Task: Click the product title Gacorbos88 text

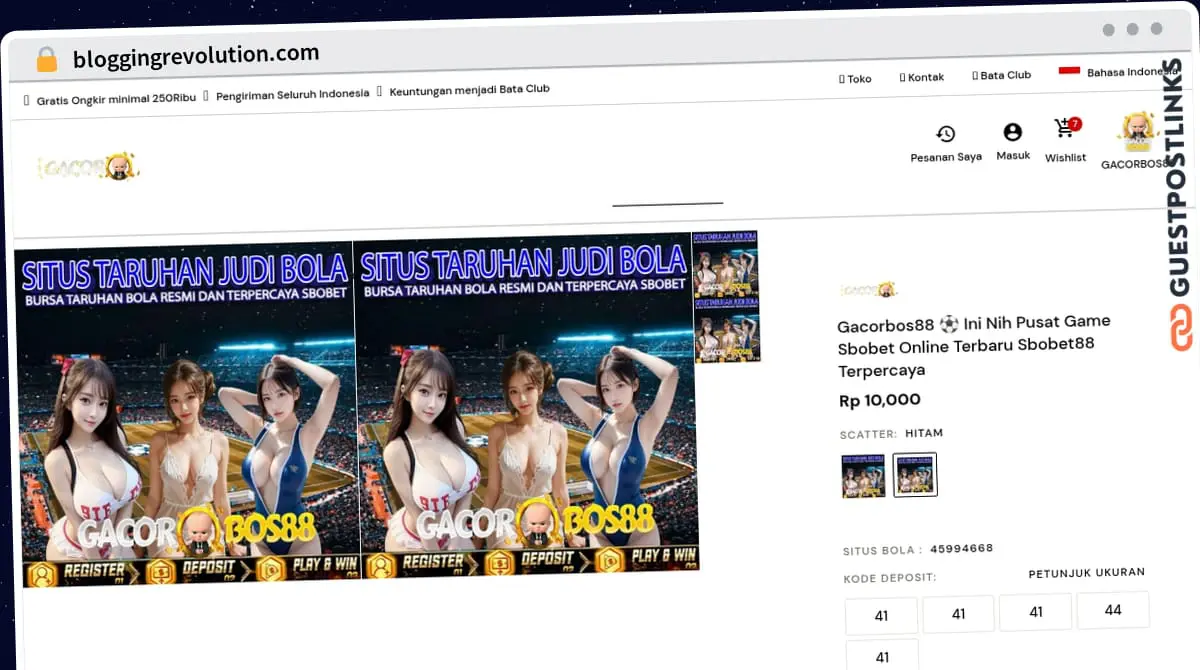Action: tap(974, 346)
